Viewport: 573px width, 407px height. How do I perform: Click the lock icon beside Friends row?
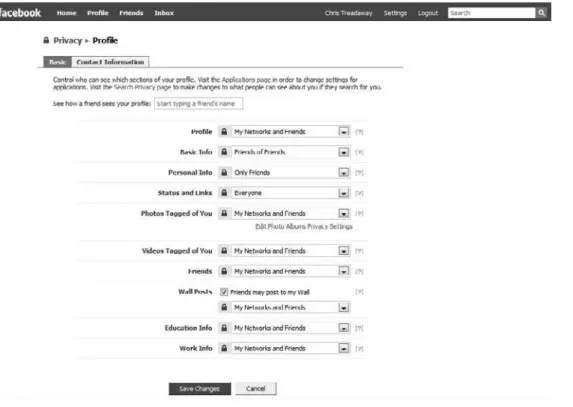point(224,271)
